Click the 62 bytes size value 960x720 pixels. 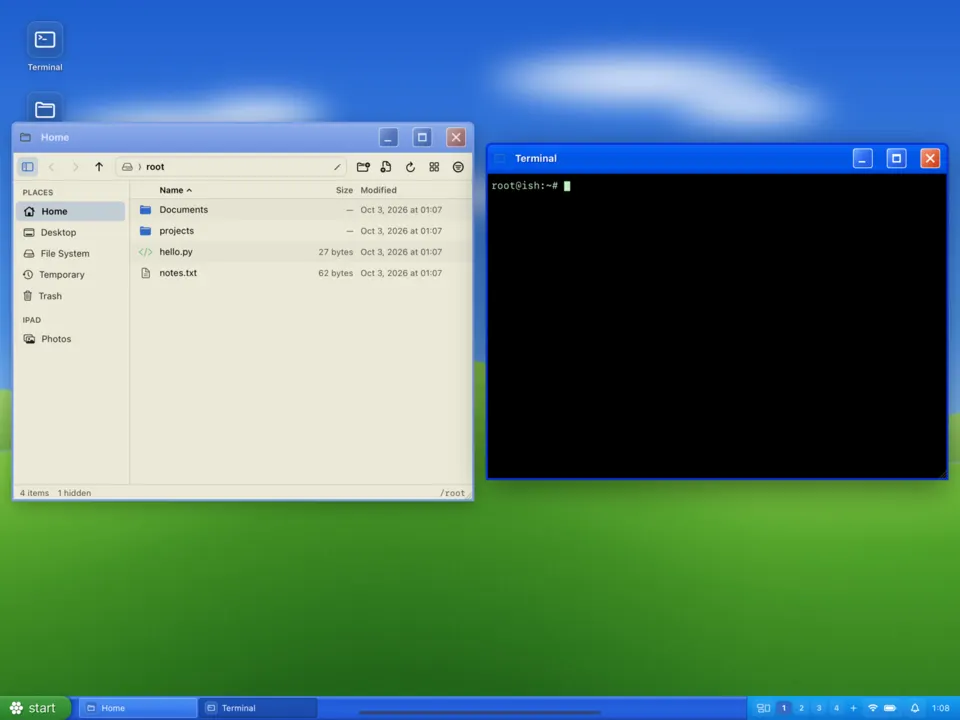(336, 273)
